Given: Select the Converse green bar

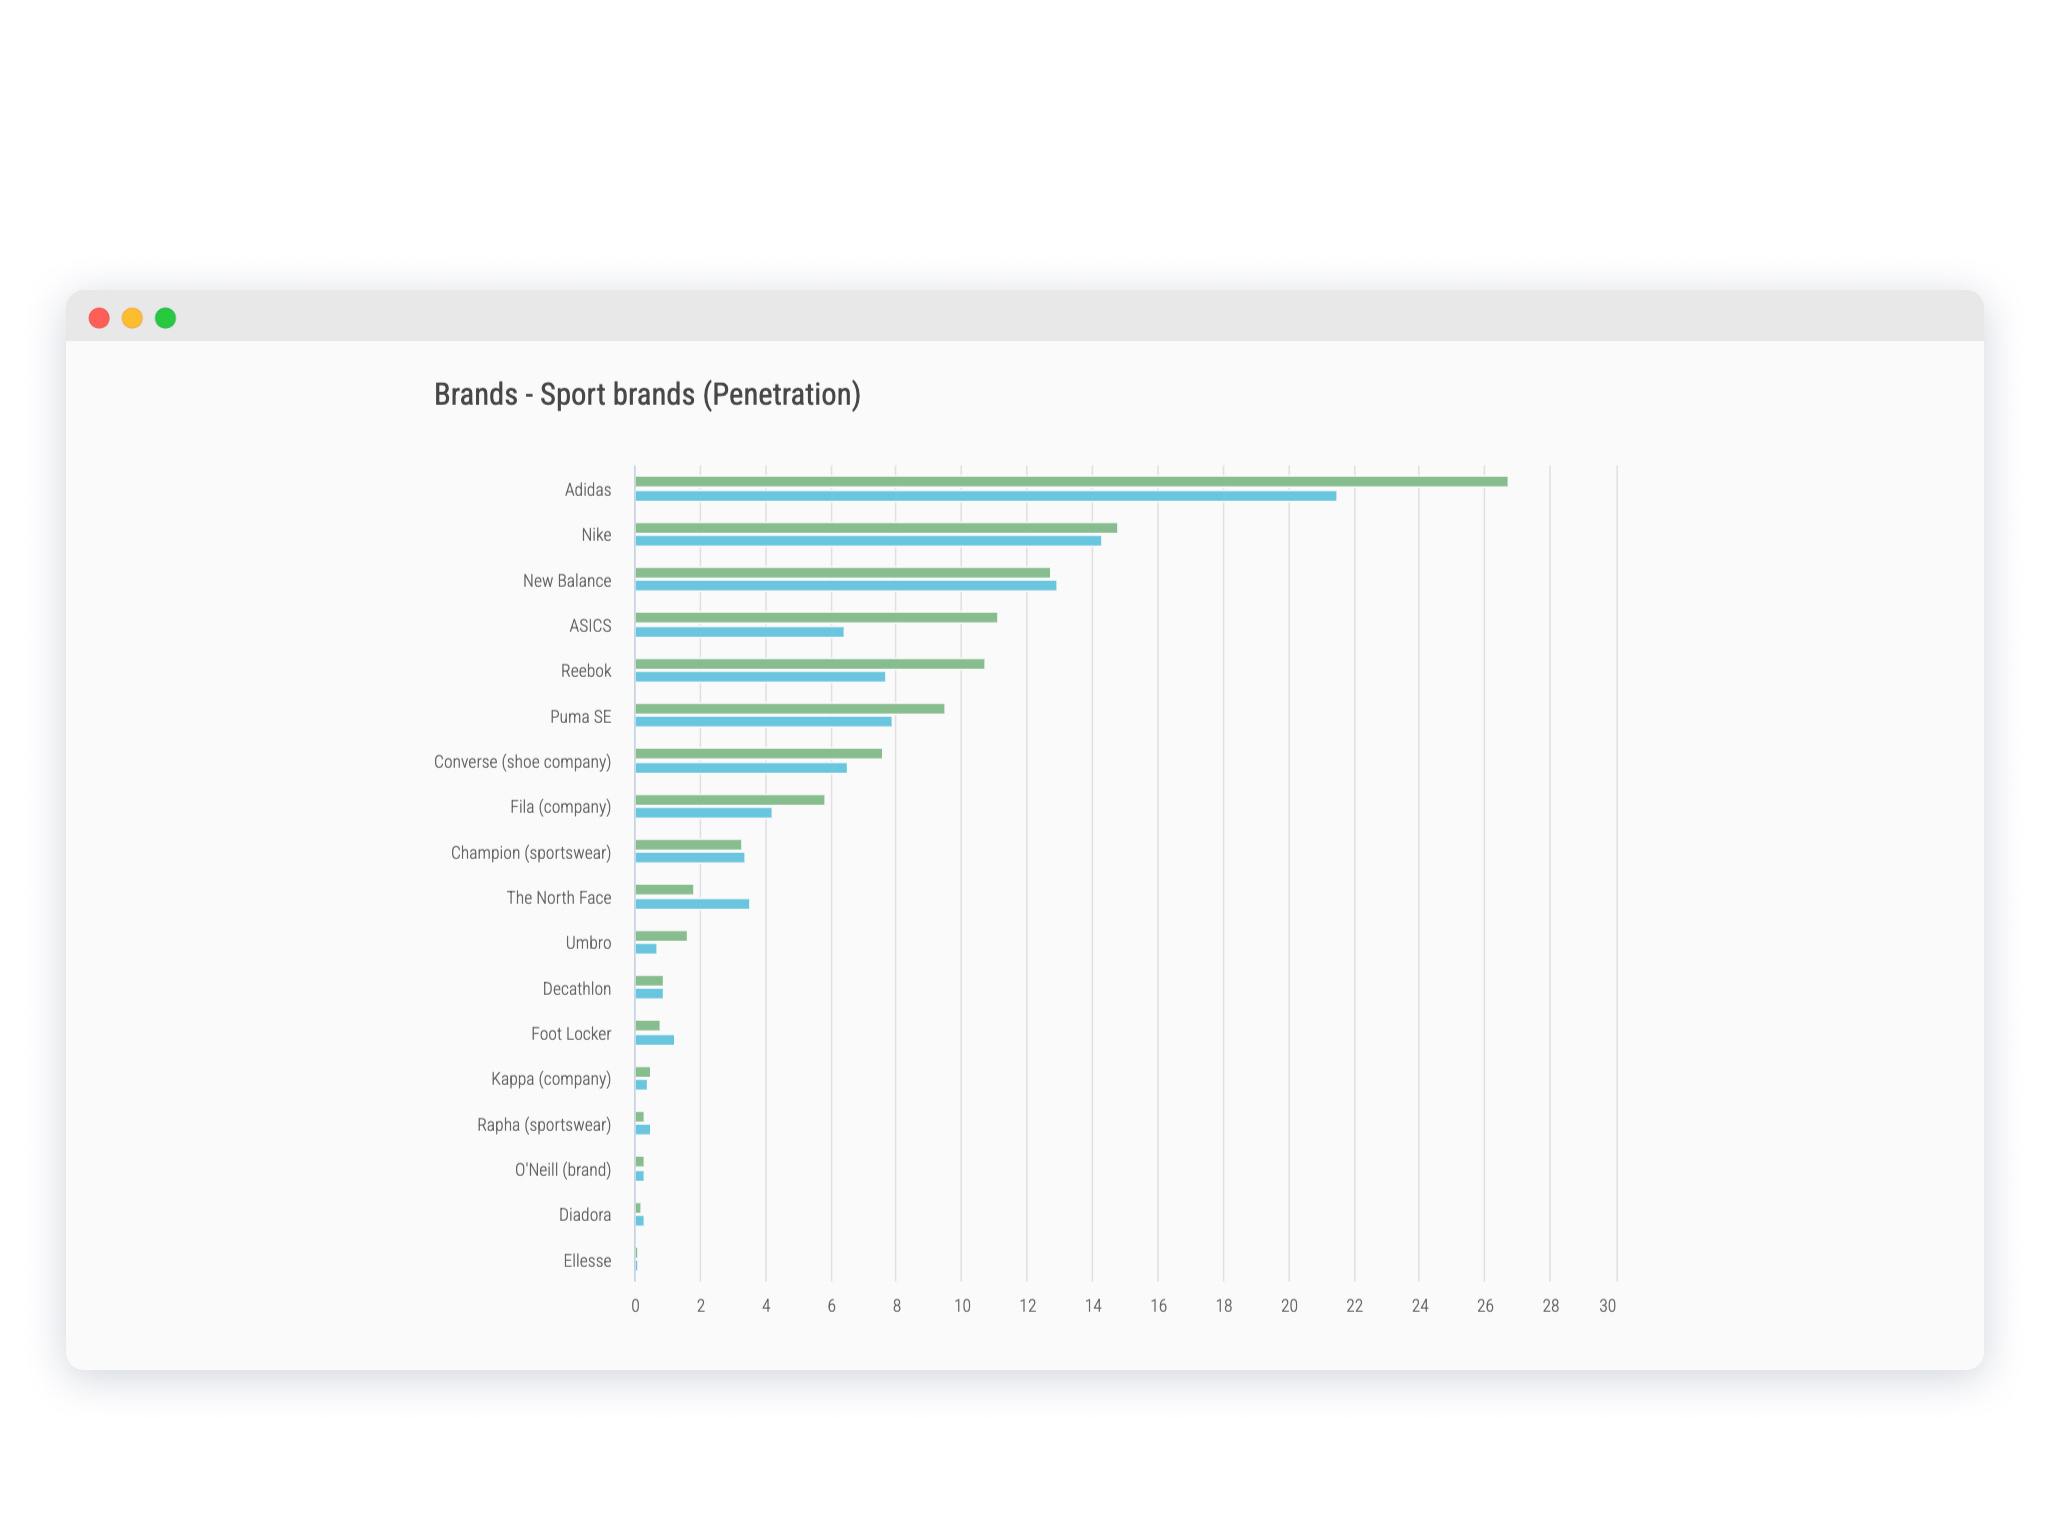Looking at the screenshot, I should point(758,754).
